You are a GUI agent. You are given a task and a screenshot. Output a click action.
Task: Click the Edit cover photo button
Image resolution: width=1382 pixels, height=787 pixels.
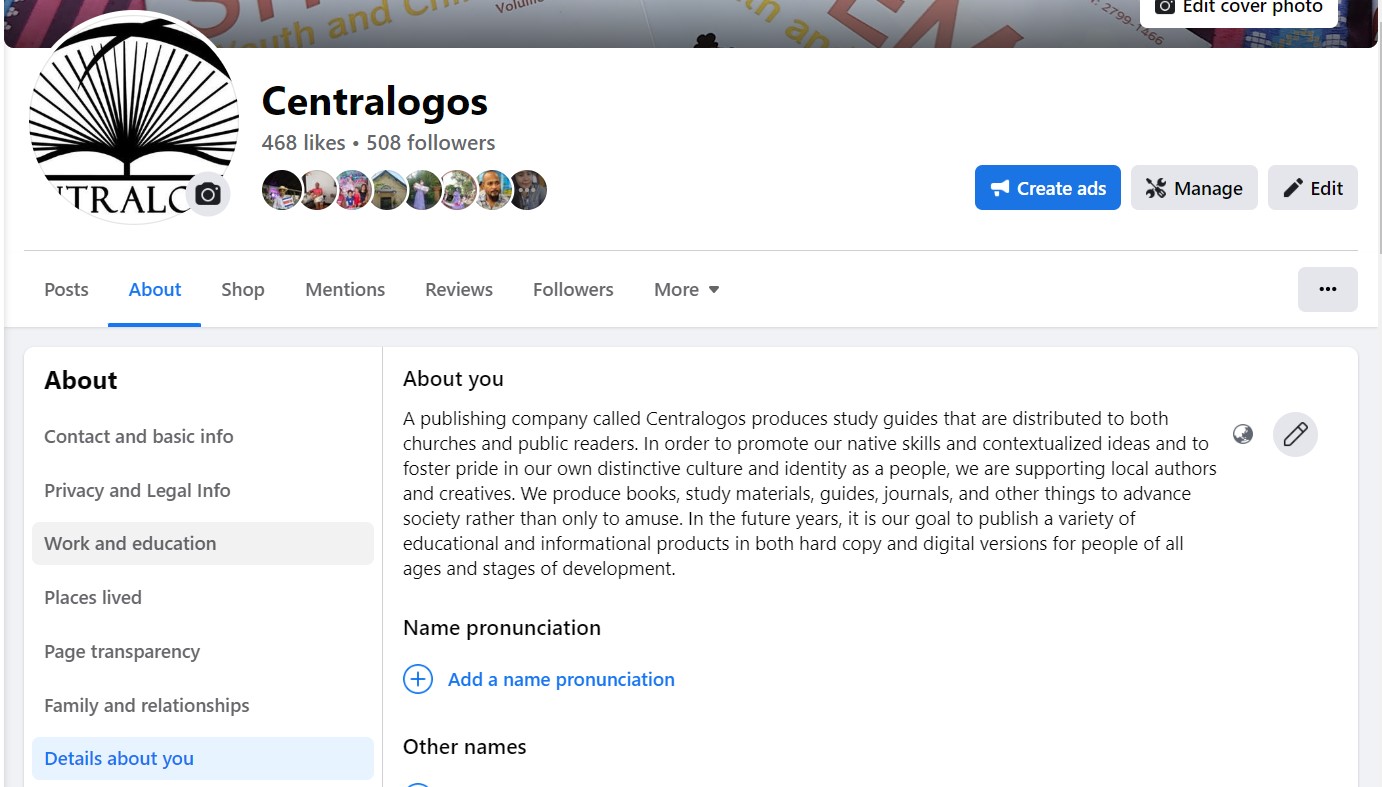pyautogui.click(x=1238, y=8)
